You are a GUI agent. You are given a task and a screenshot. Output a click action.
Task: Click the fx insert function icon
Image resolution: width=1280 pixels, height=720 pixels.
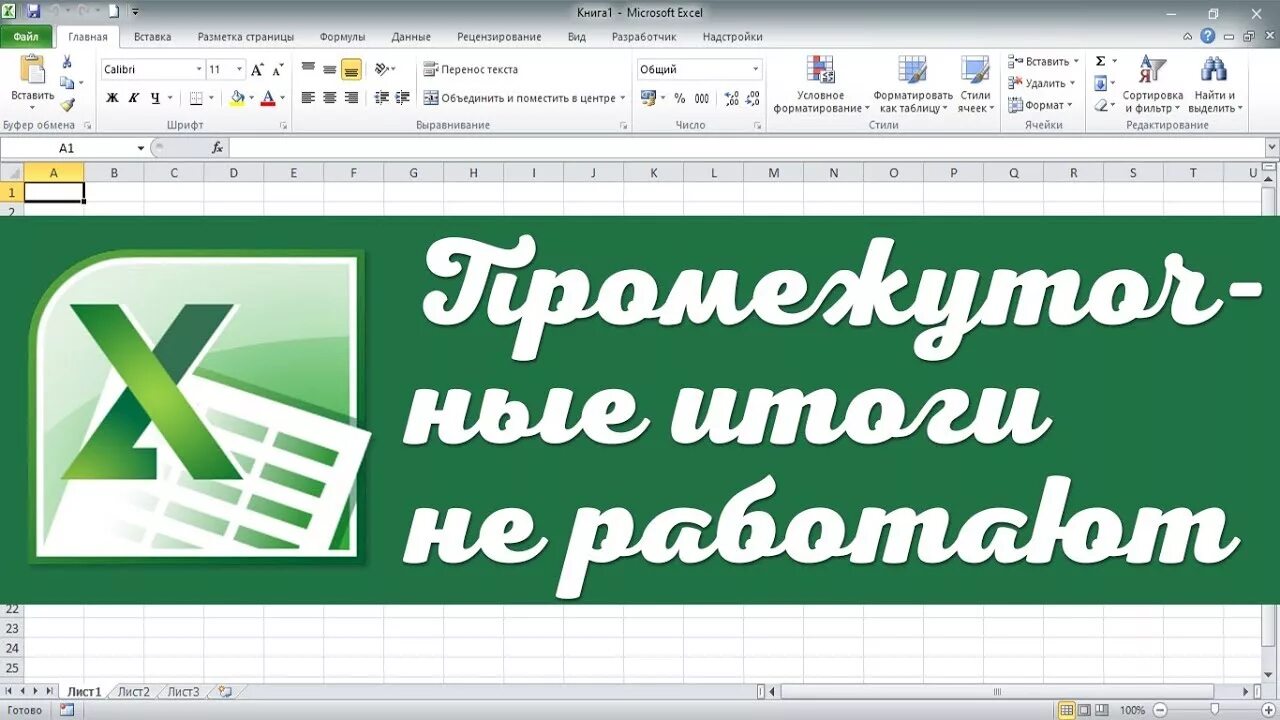(x=217, y=148)
